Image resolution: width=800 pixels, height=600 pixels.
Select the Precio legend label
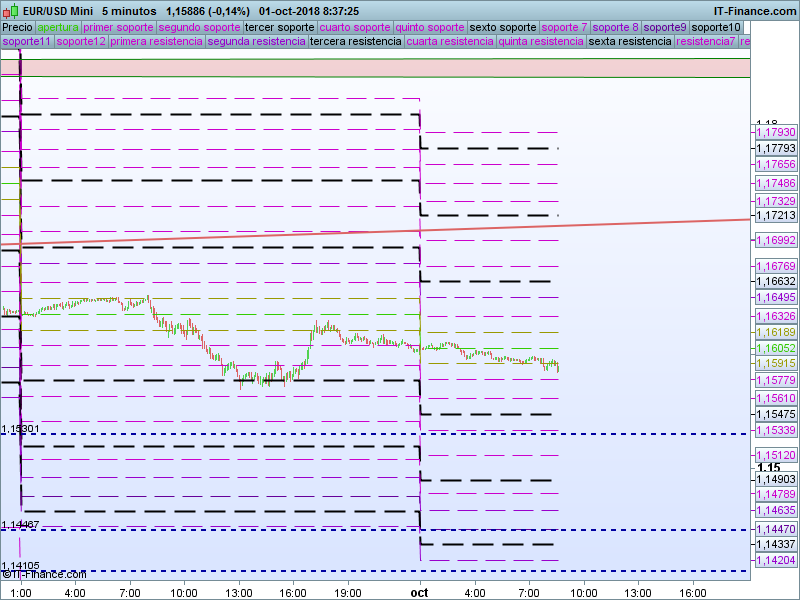coord(17,27)
